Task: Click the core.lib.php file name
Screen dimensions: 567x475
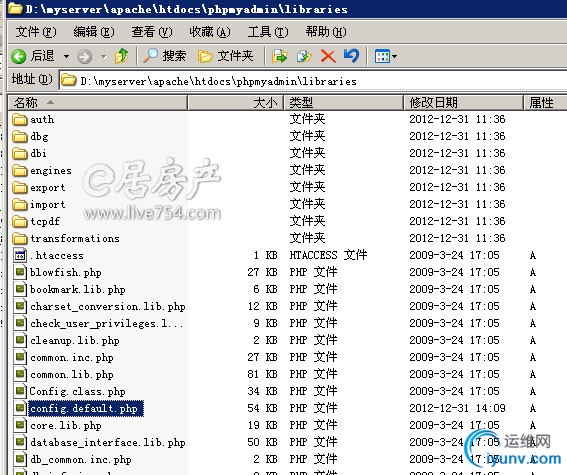Action: [65, 425]
